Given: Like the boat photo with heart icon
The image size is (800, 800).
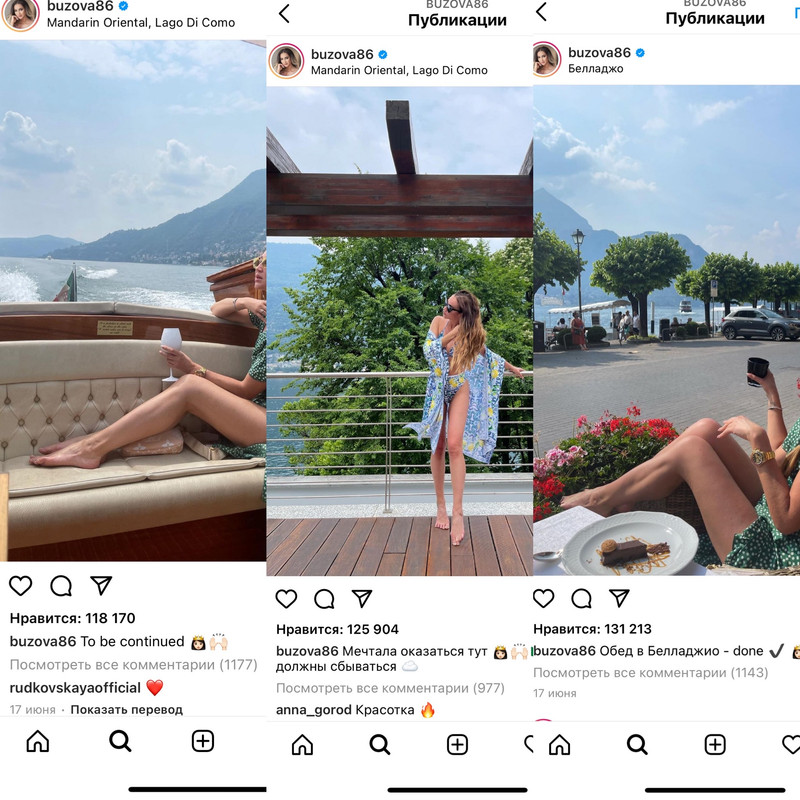Looking at the screenshot, I should tap(21, 586).
